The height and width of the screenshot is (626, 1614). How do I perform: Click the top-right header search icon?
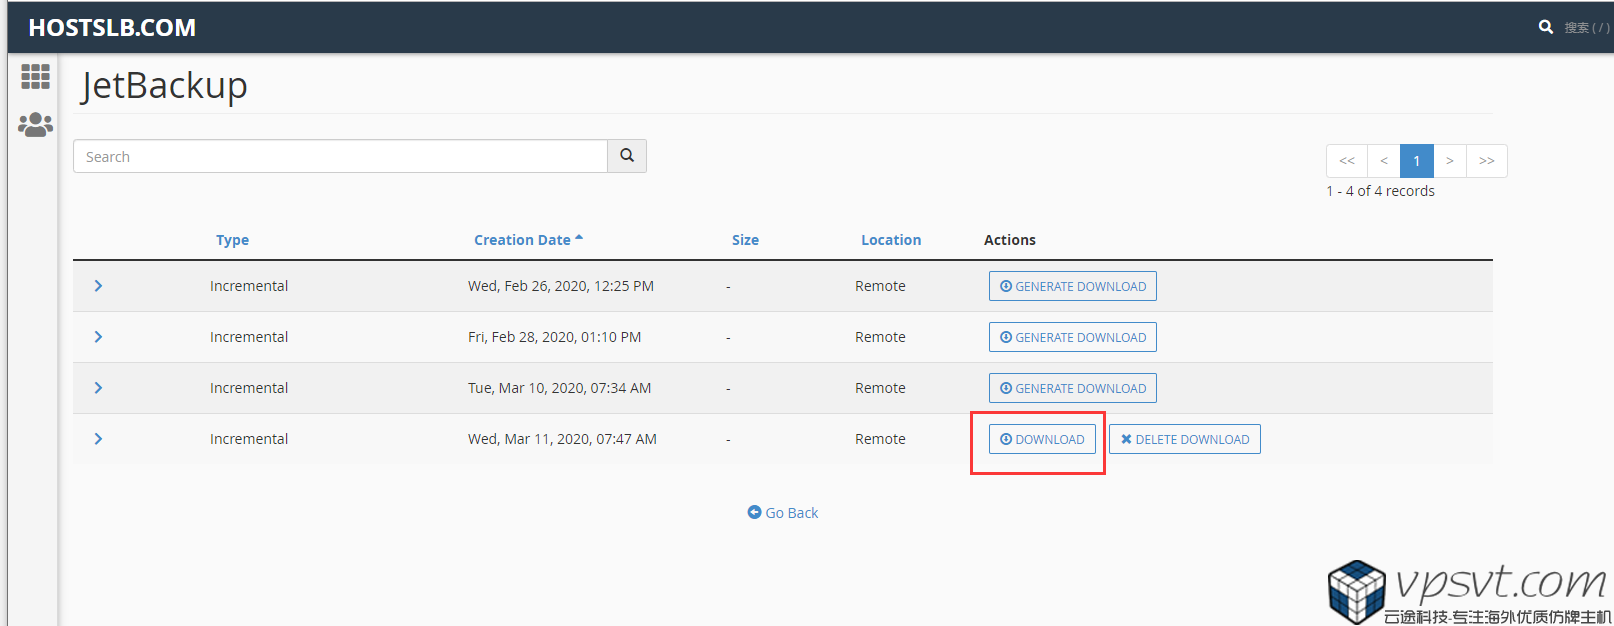pyautogui.click(x=1545, y=27)
